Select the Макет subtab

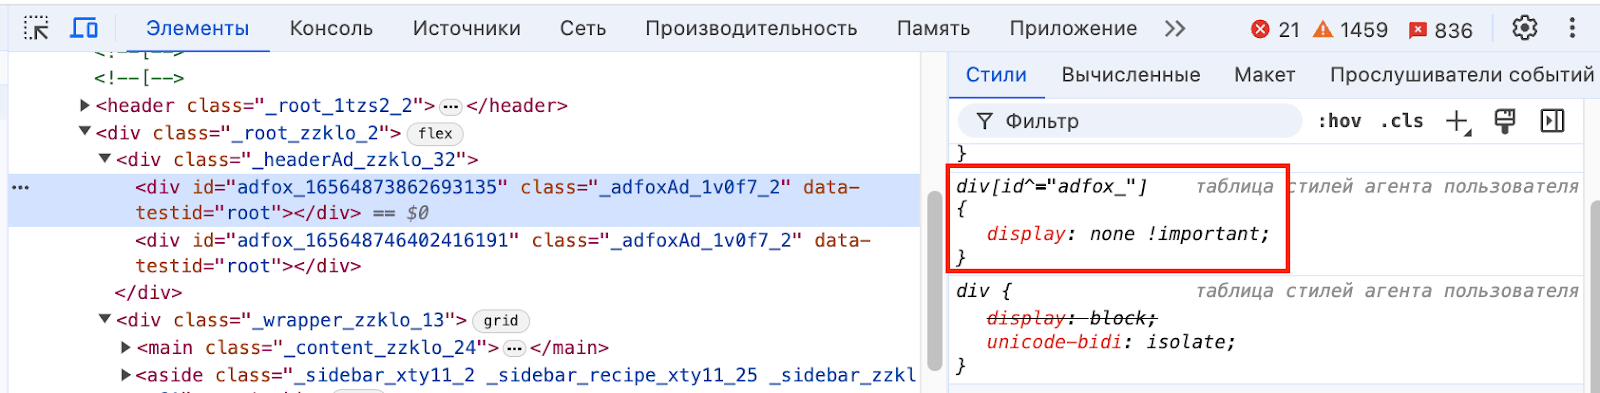[x=1265, y=75]
